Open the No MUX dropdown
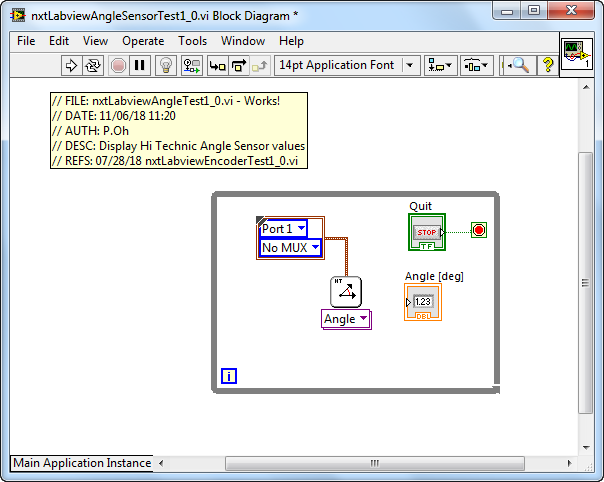Screen dimensions: 604x482 (x=290, y=247)
